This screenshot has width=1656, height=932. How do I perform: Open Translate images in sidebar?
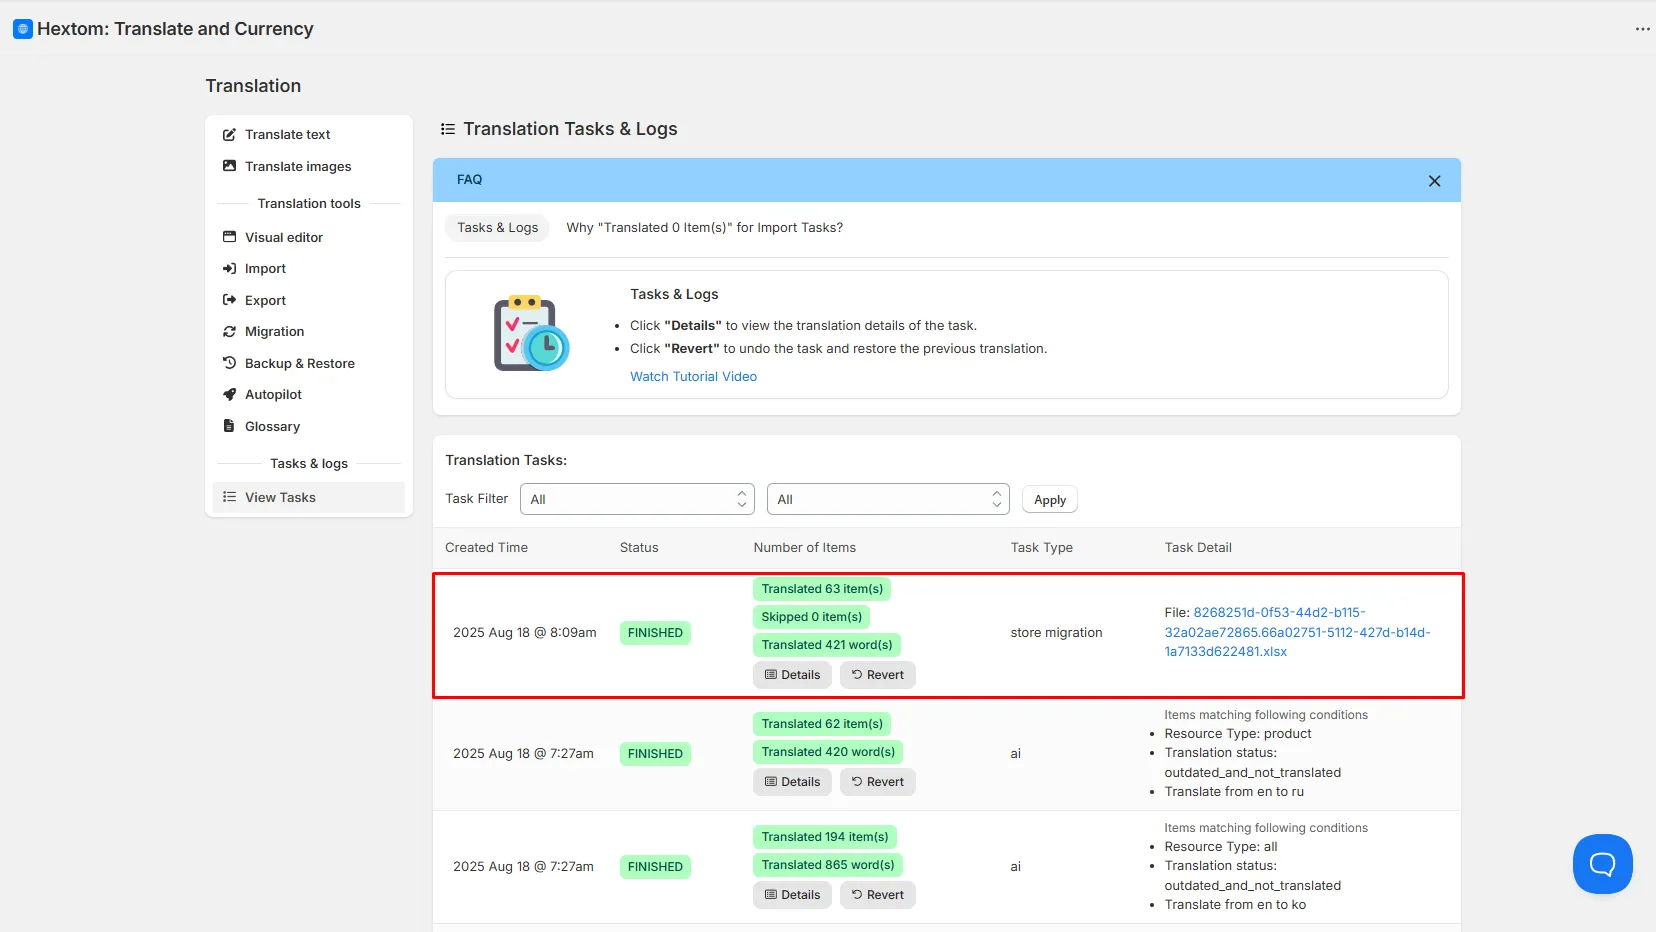298,166
